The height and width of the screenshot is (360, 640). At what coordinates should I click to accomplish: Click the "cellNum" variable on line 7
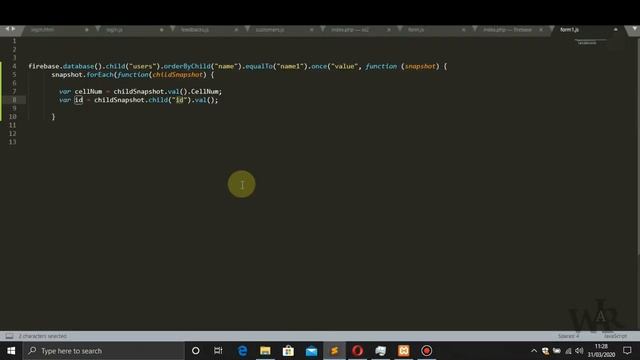pyautogui.click(x=88, y=91)
